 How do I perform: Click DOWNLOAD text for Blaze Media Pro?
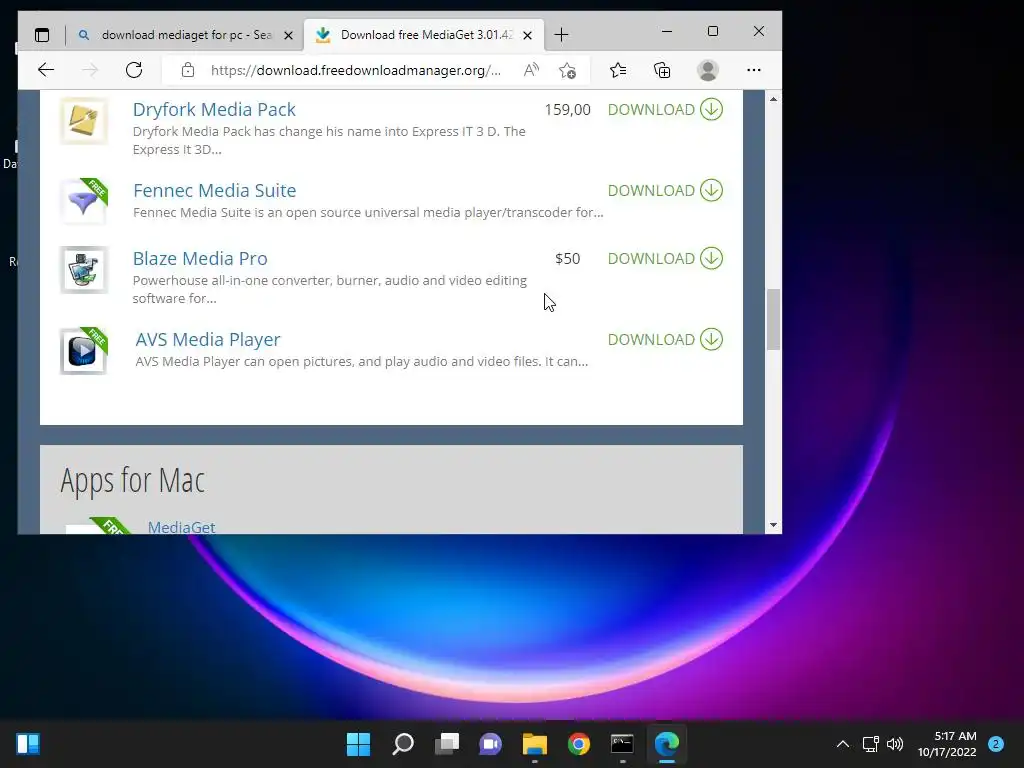[651, 258]
